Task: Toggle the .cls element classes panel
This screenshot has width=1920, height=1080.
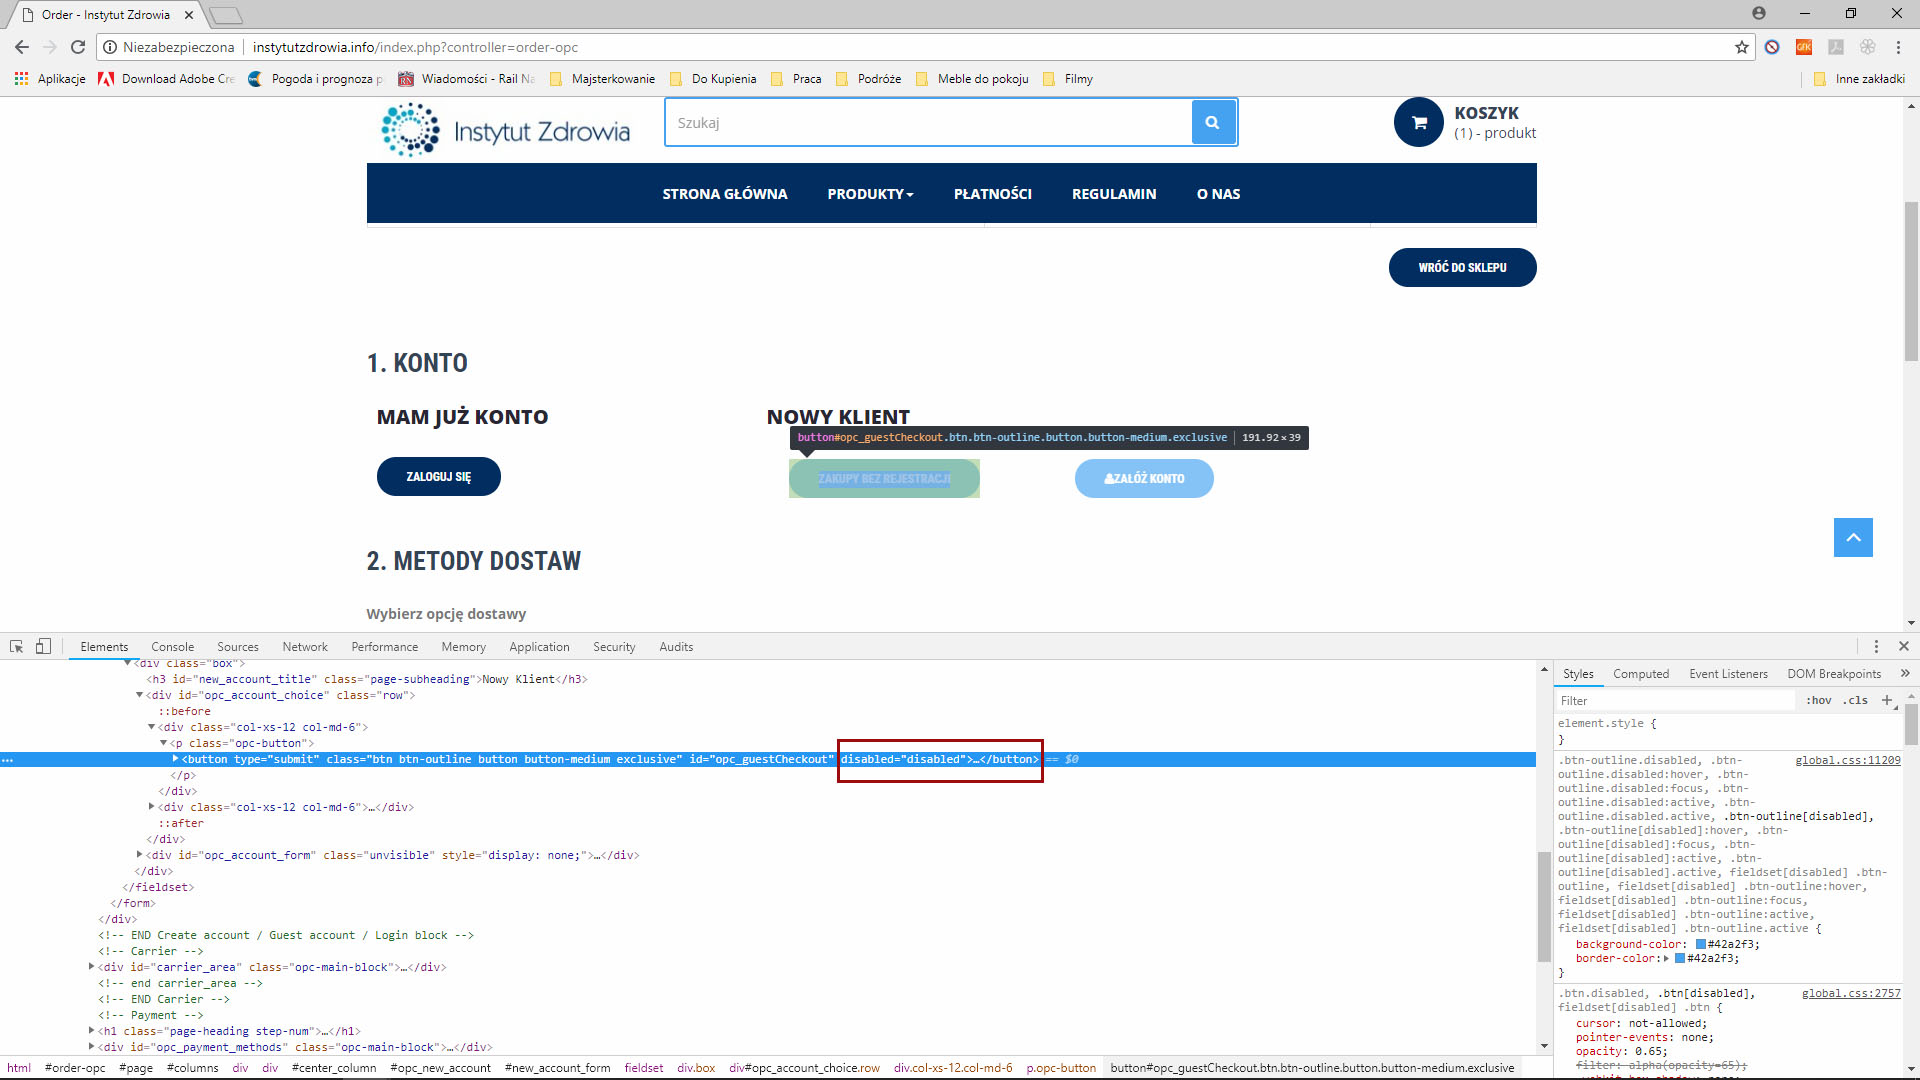Action: 1856,701
